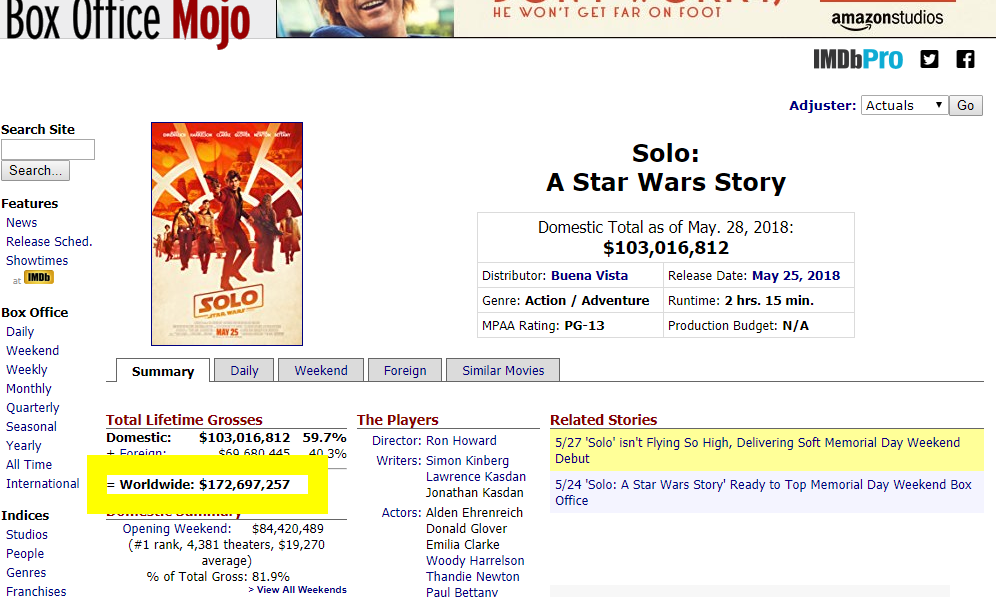This screenshot has height=597, width=996.
Task: Open the All Time box office link
Action: pyautogui.click(x=29, y=465)
